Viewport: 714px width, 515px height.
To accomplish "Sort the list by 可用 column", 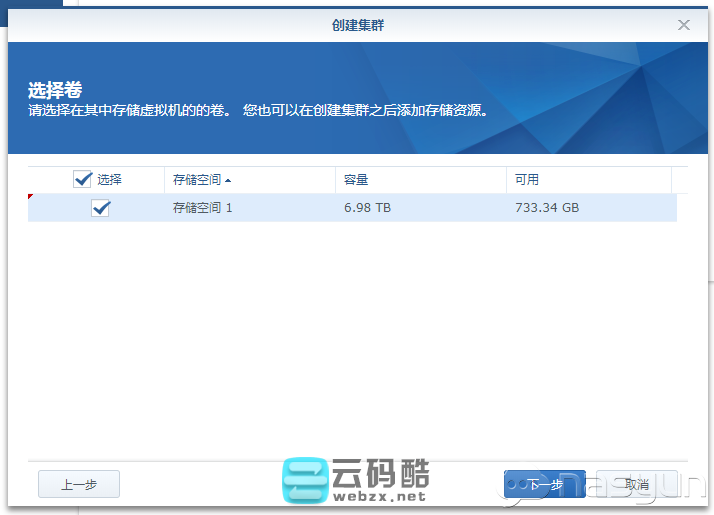I will point(527,180).
